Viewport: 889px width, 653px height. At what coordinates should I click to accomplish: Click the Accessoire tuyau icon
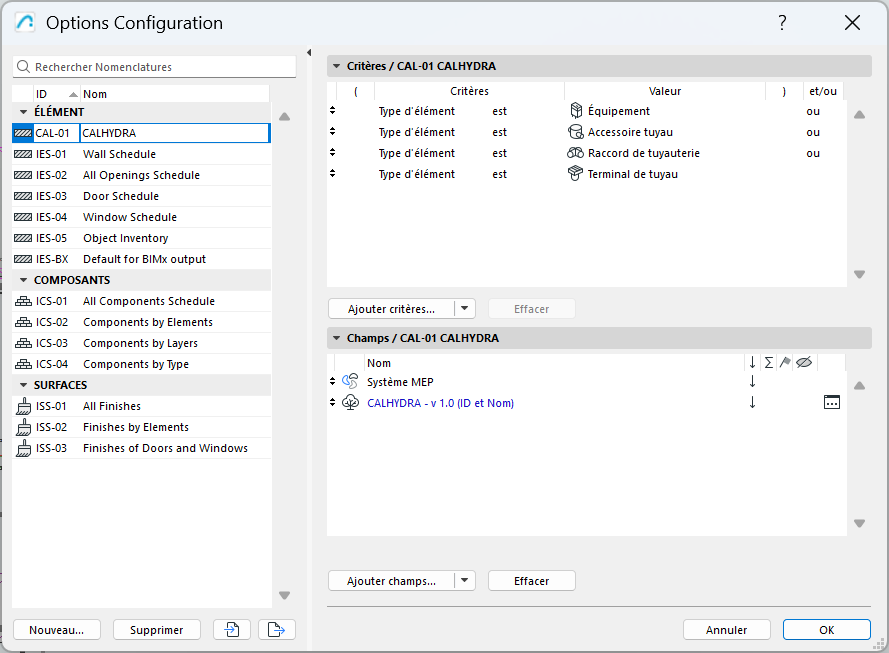575,132
